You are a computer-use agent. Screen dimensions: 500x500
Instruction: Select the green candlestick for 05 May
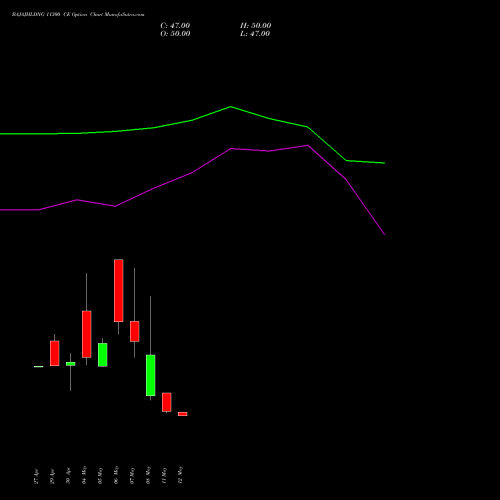[x=103, y=355]
